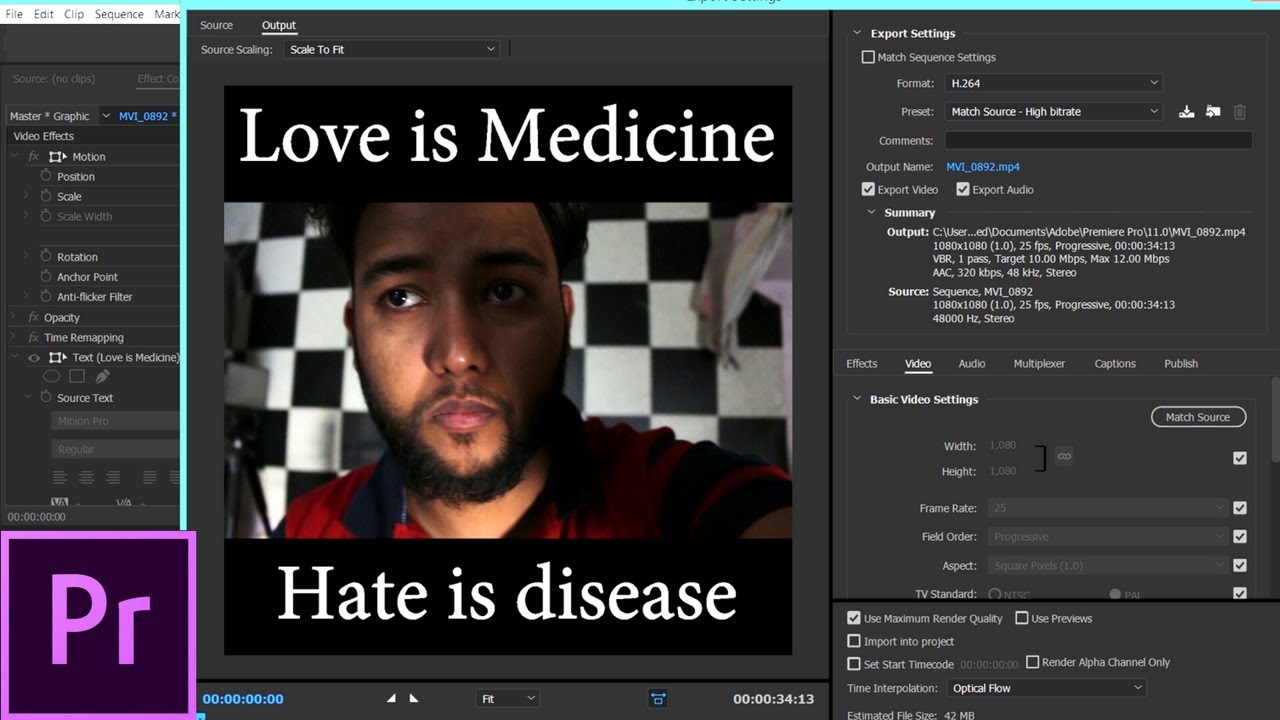Switch to the Output tab
1280x720 pixels.
tap(279, 25)
